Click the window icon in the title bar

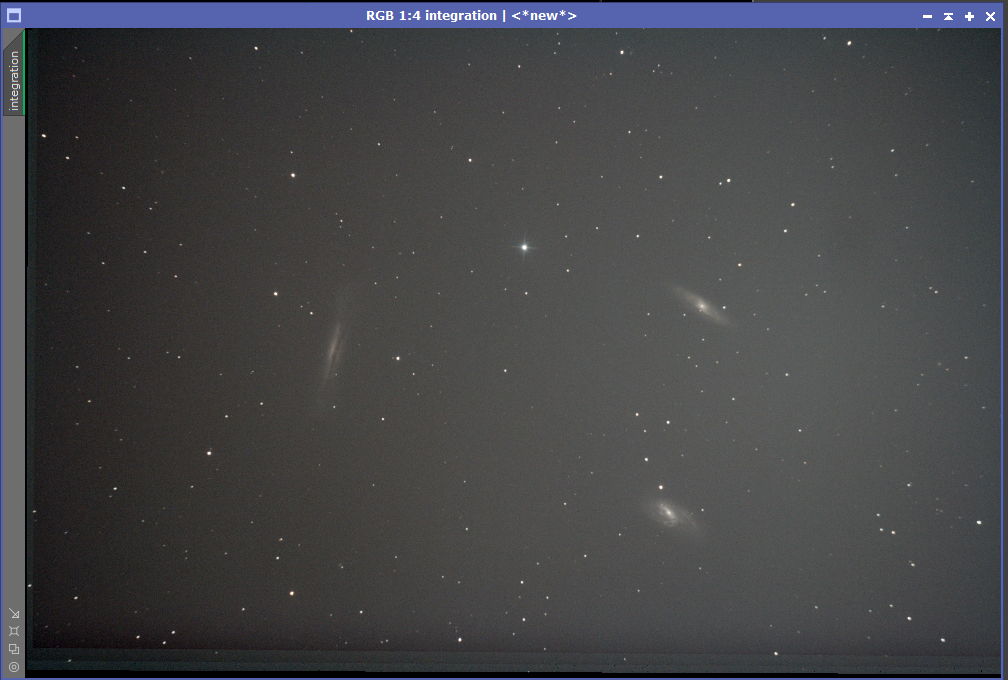click(x=14, y=15)
